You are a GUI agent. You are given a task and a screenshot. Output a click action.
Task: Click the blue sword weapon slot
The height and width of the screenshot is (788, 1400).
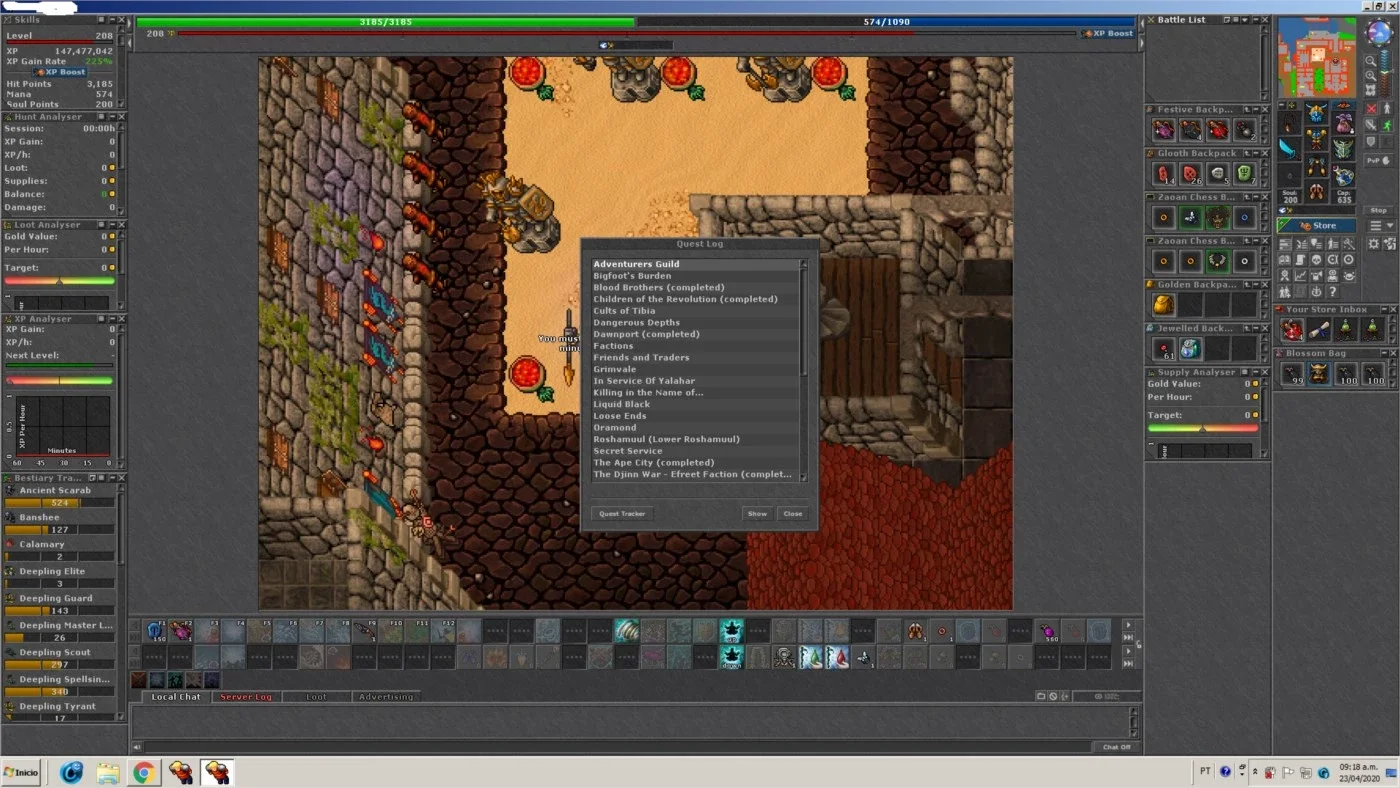tap(1290, 150)
